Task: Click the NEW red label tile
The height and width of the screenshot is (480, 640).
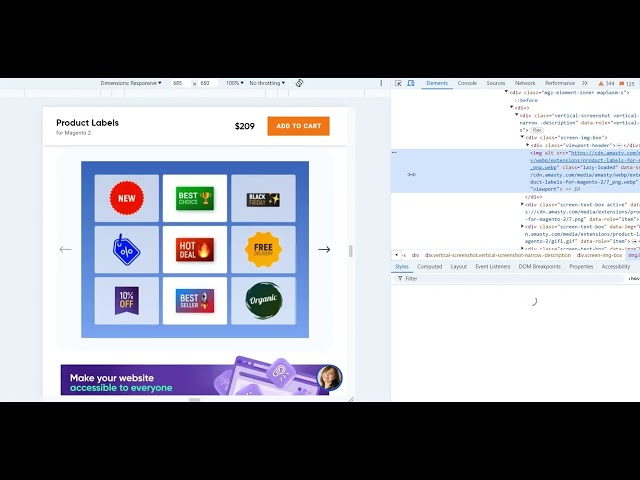Action: [127, 198]
